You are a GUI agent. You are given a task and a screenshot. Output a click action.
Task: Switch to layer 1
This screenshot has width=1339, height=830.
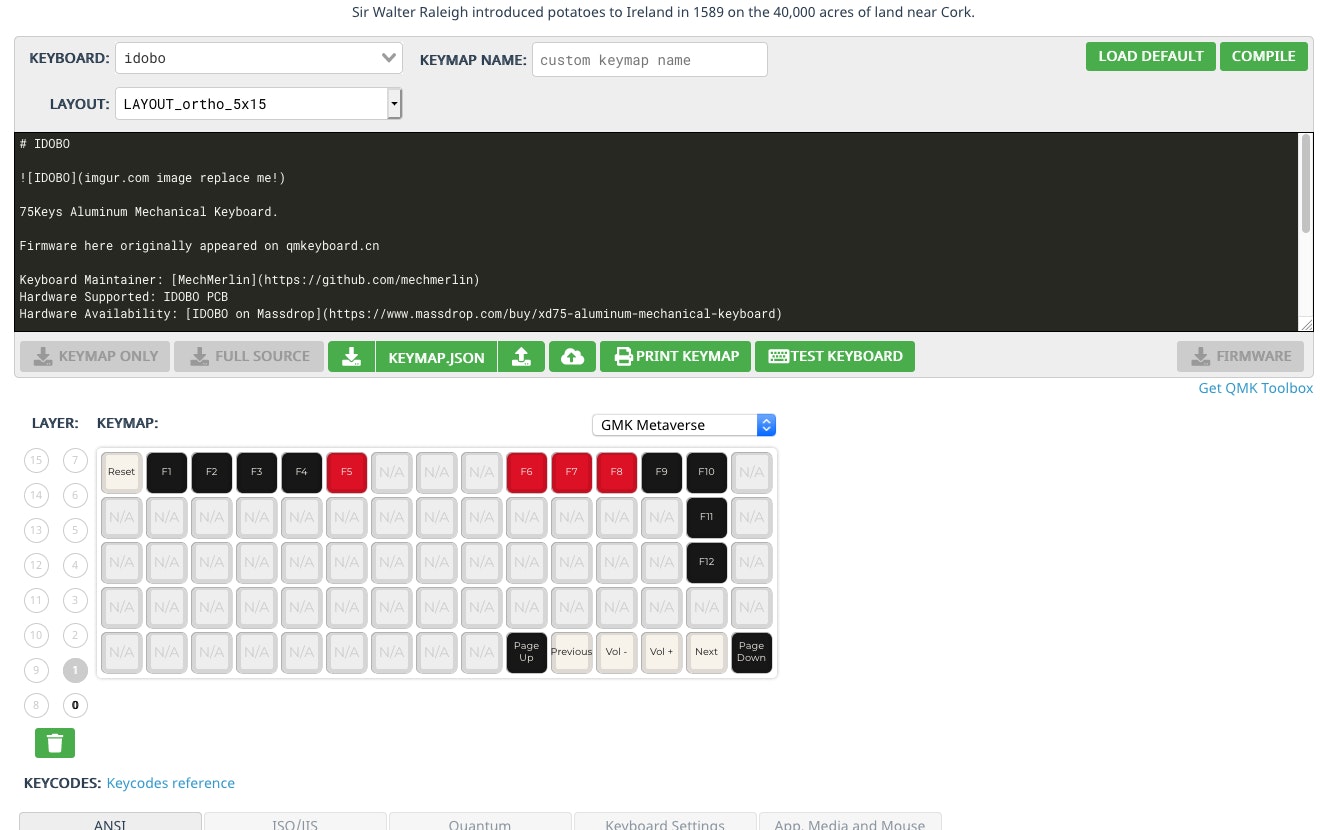[75, 670]
